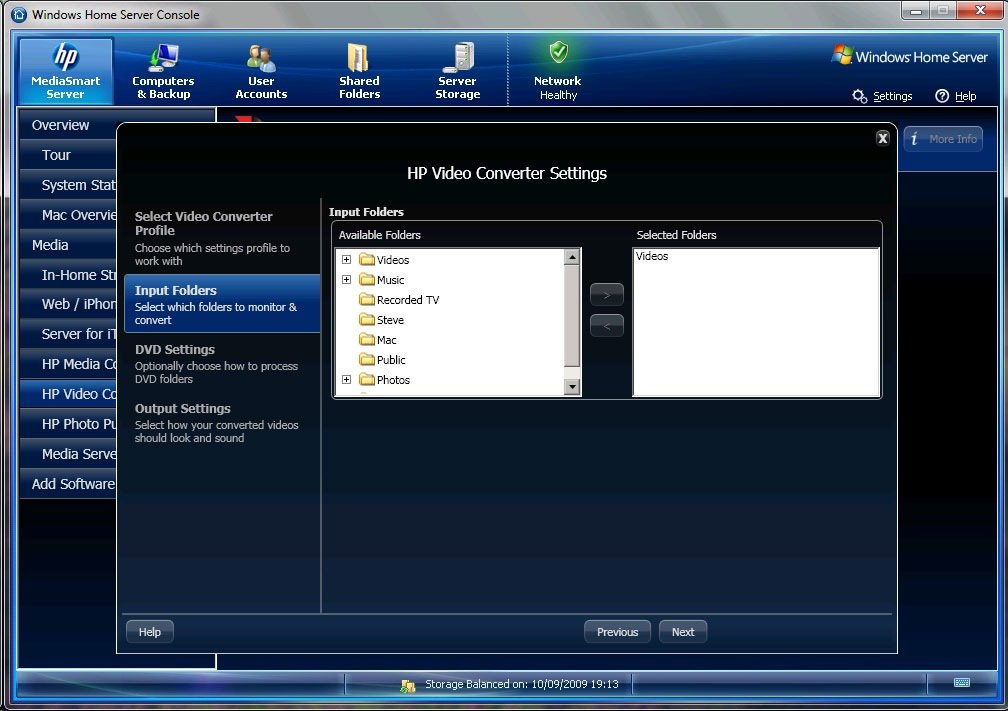Click the Storage Balanced status icon

[408, 685]
